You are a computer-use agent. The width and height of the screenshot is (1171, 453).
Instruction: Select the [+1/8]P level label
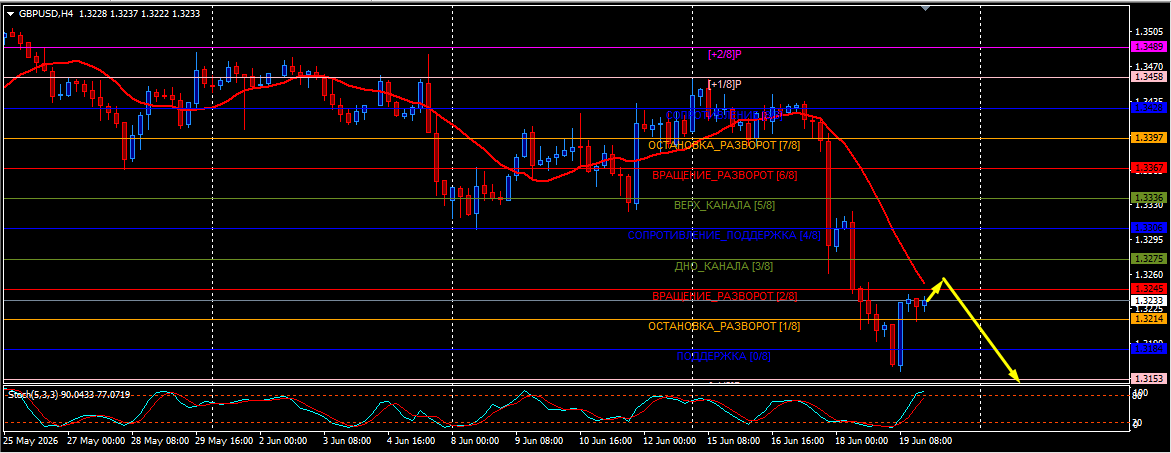pos(724,84)
